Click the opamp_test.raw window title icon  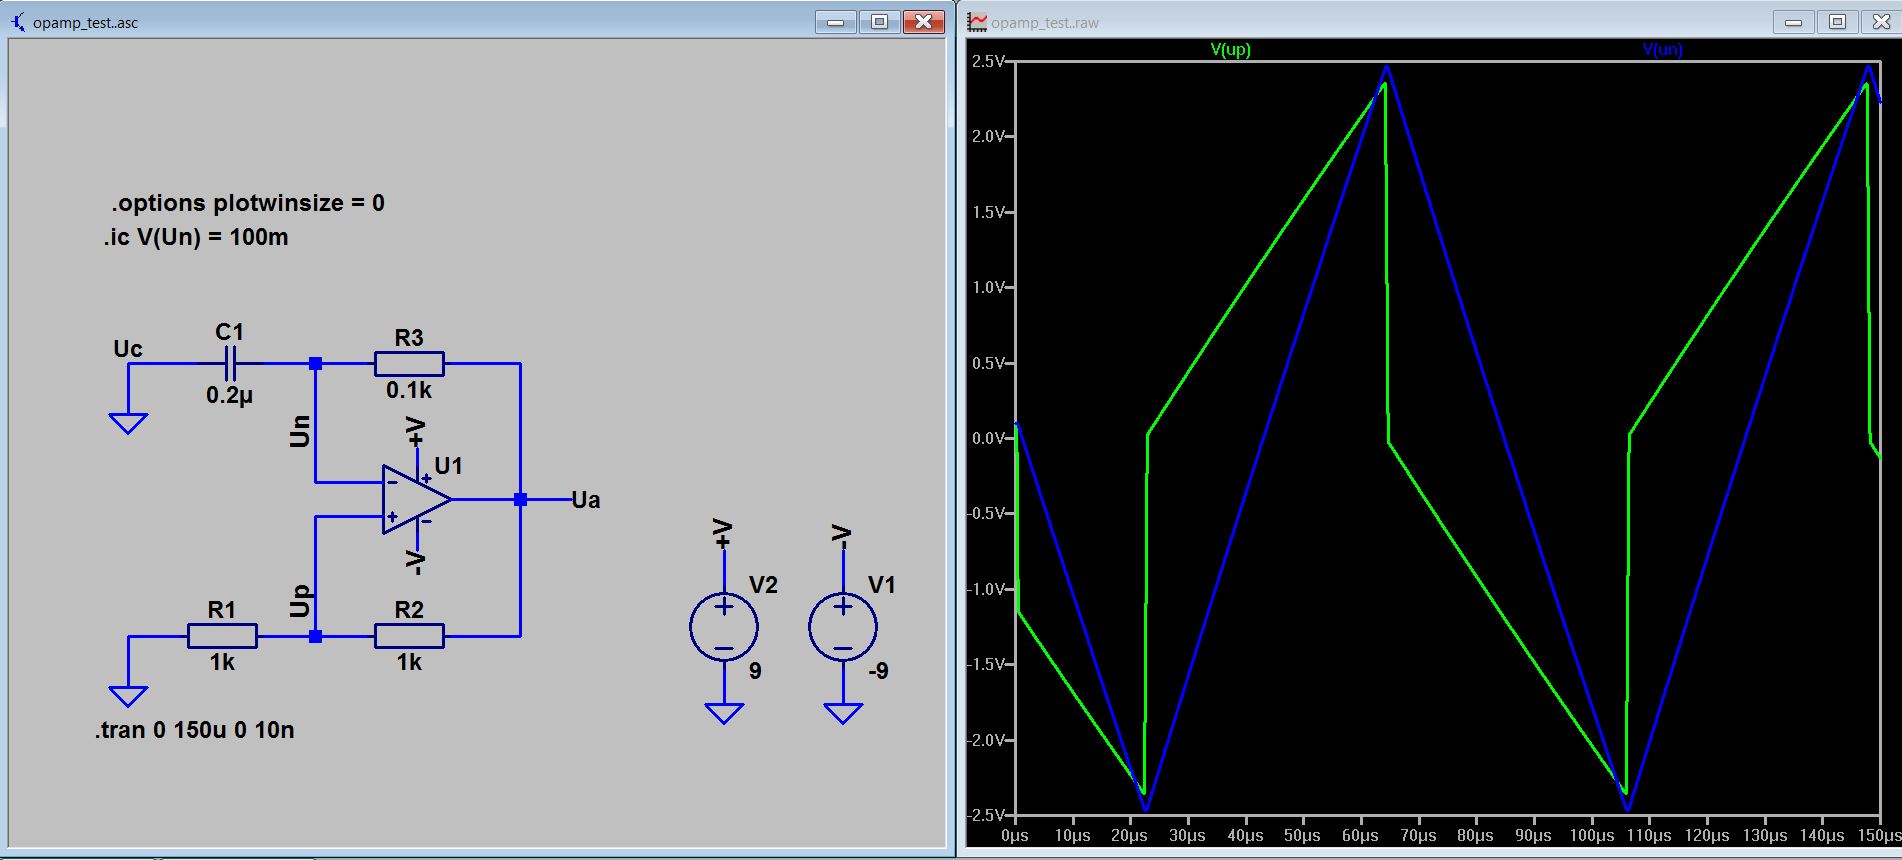[976, 22]
